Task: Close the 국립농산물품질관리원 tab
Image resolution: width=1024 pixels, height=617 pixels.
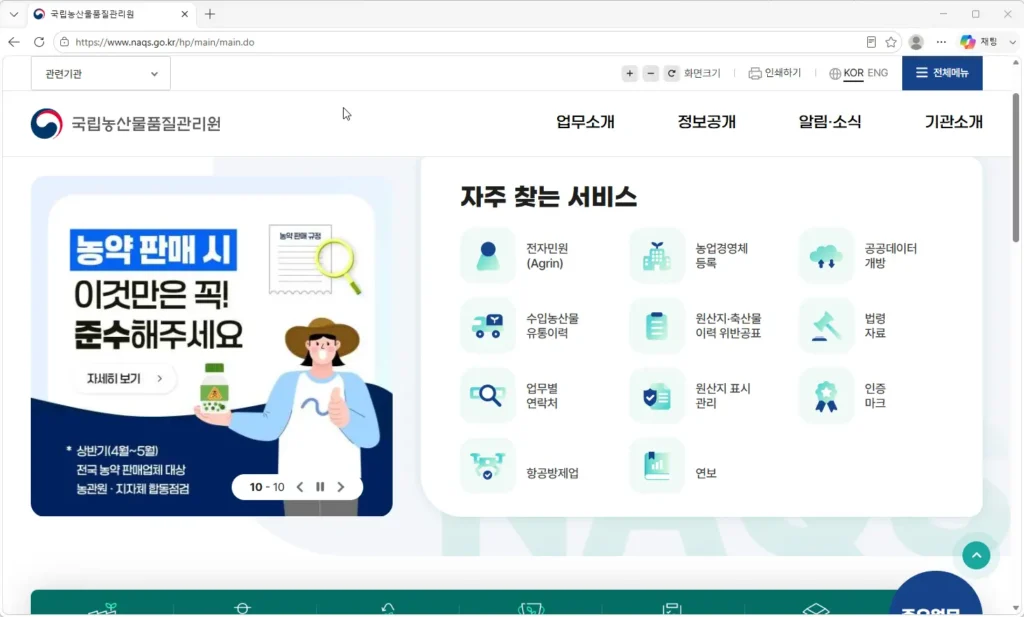Action: coord(184,14)
